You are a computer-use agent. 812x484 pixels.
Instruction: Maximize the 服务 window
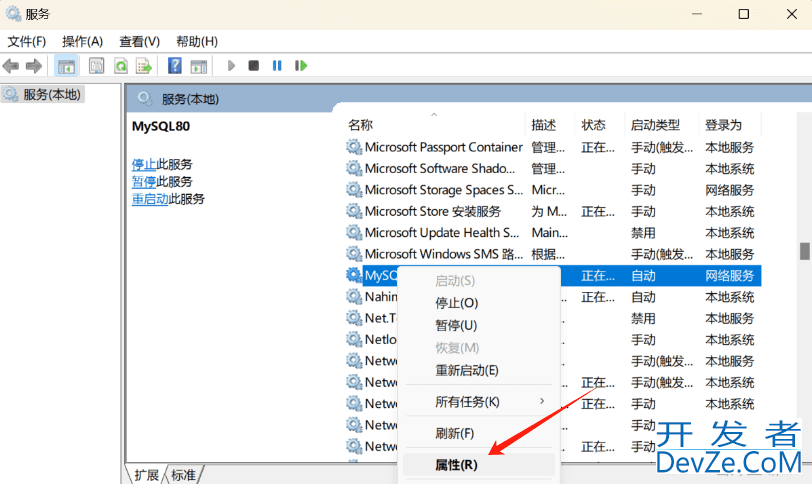tap(744, 14)
